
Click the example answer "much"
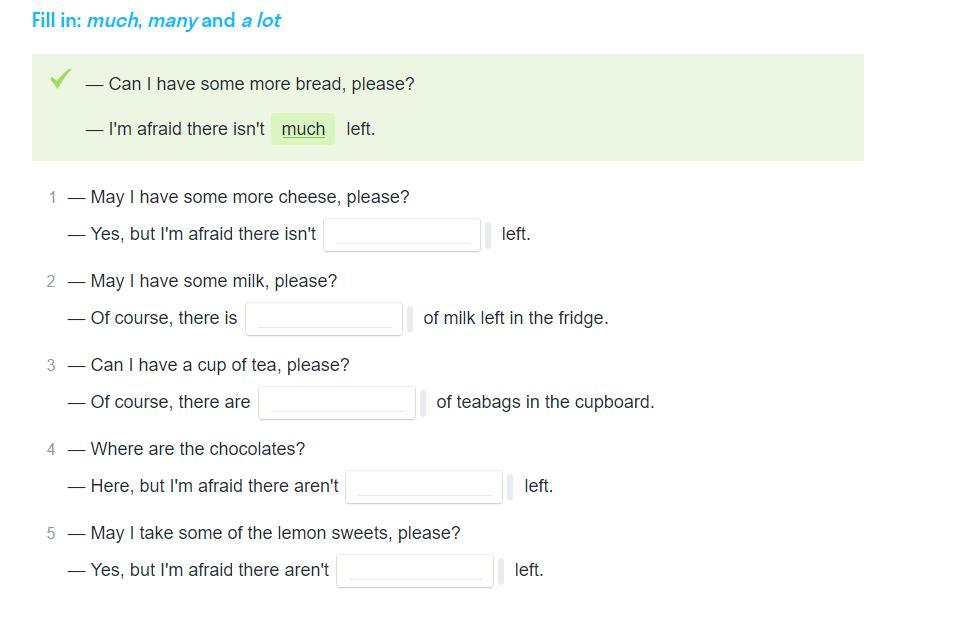pos(303,129)
